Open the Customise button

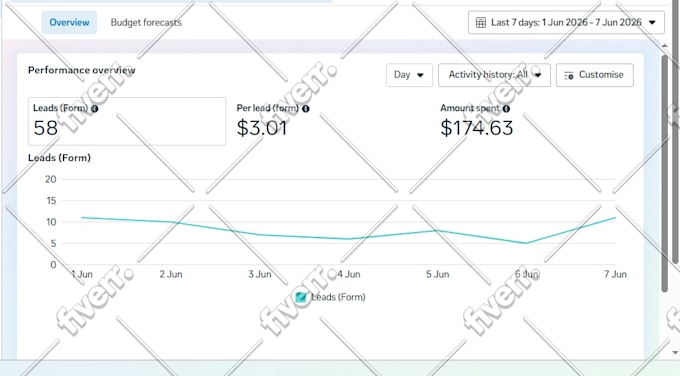point(595,75)
